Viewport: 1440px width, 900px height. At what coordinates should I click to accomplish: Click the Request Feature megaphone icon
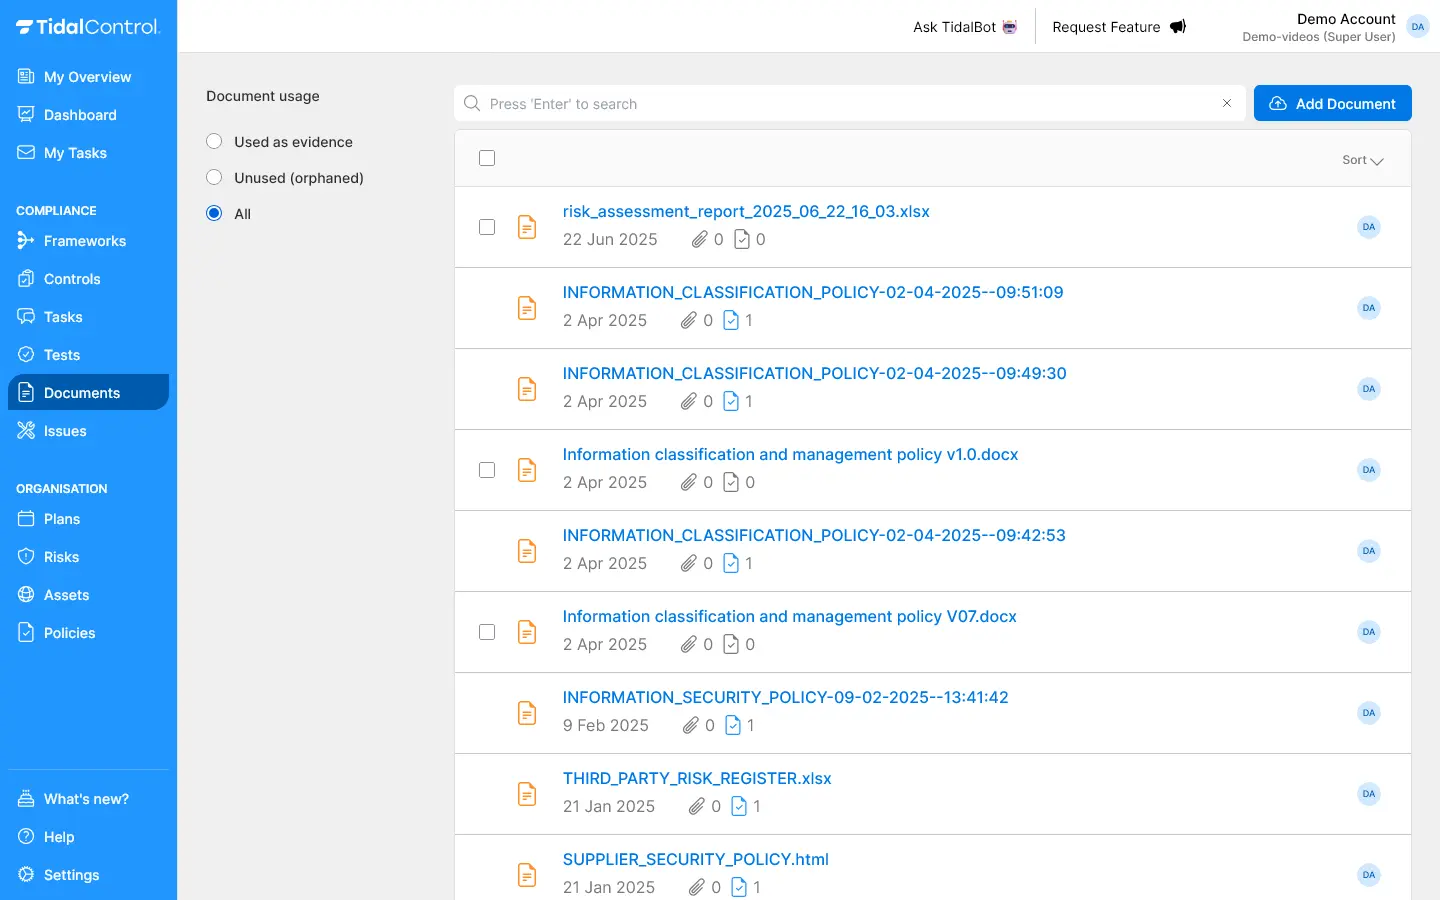tap(1178, 27)
